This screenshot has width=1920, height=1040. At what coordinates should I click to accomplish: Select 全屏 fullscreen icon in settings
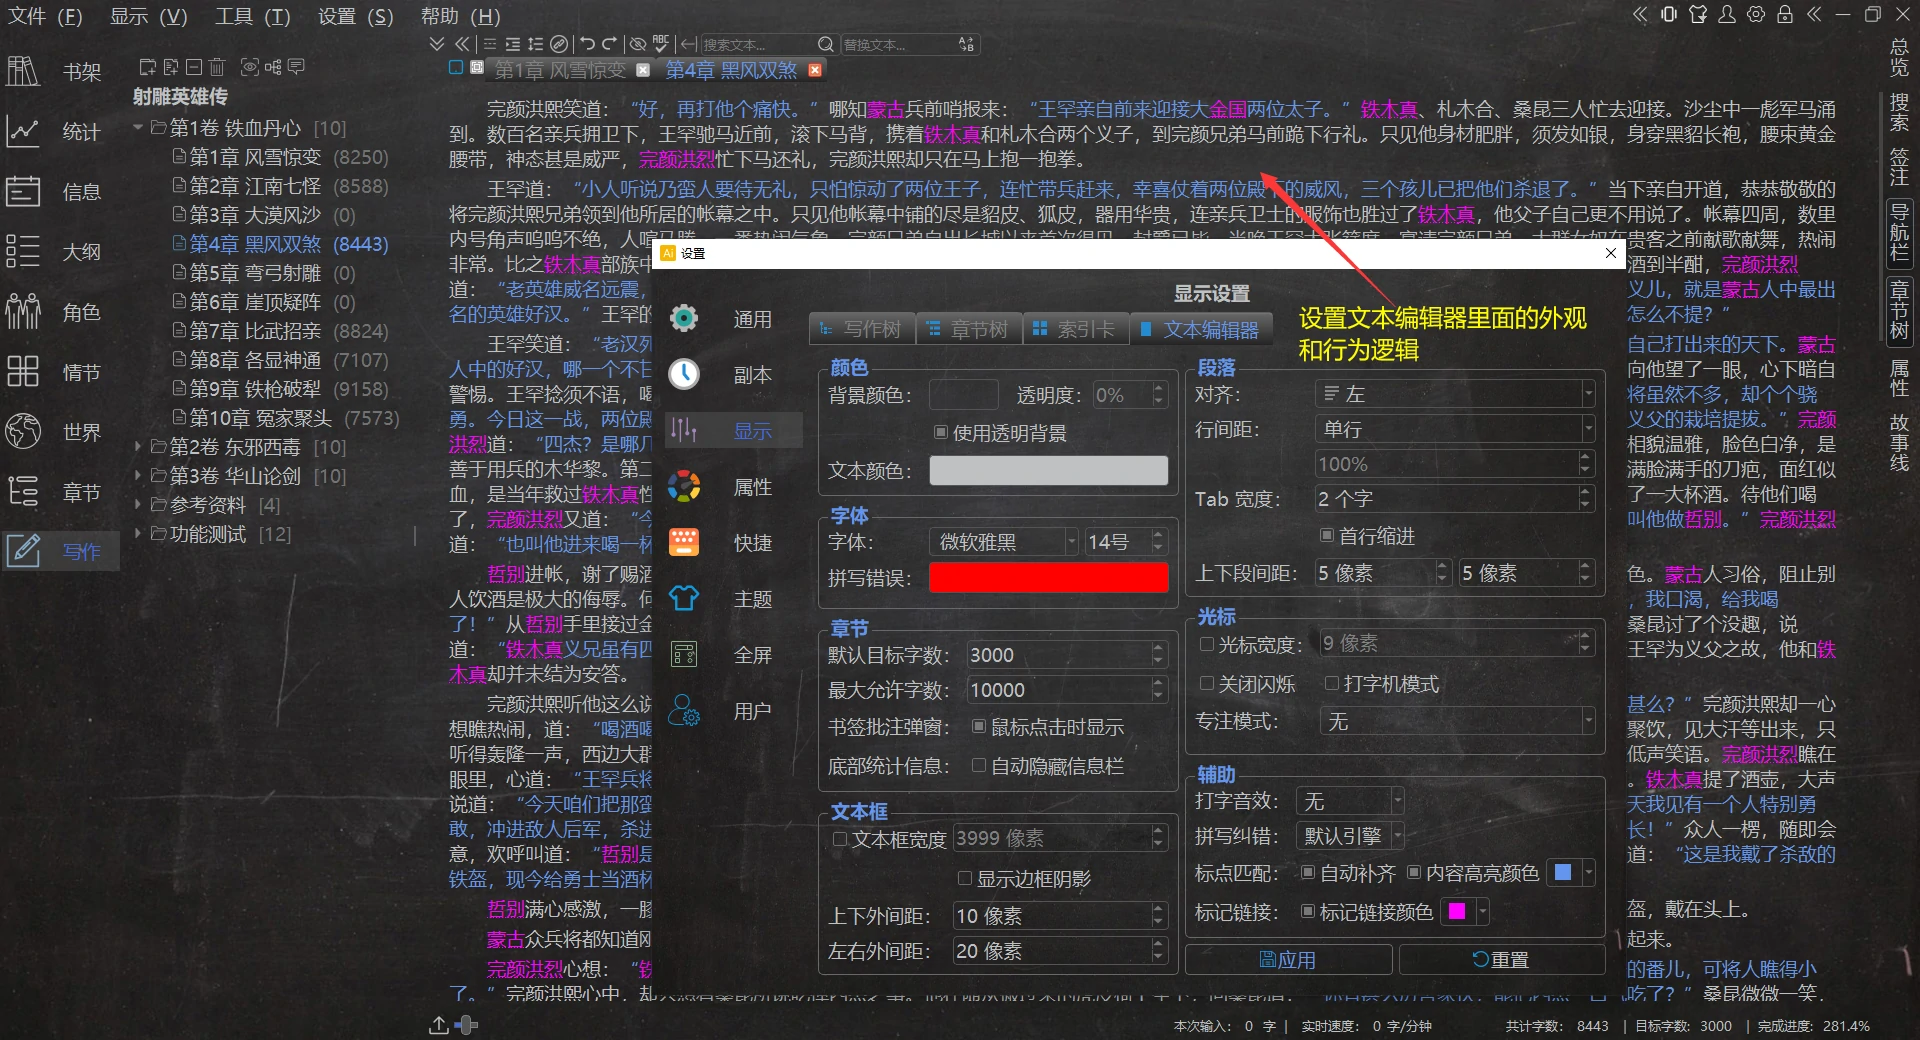coord(684,654)
